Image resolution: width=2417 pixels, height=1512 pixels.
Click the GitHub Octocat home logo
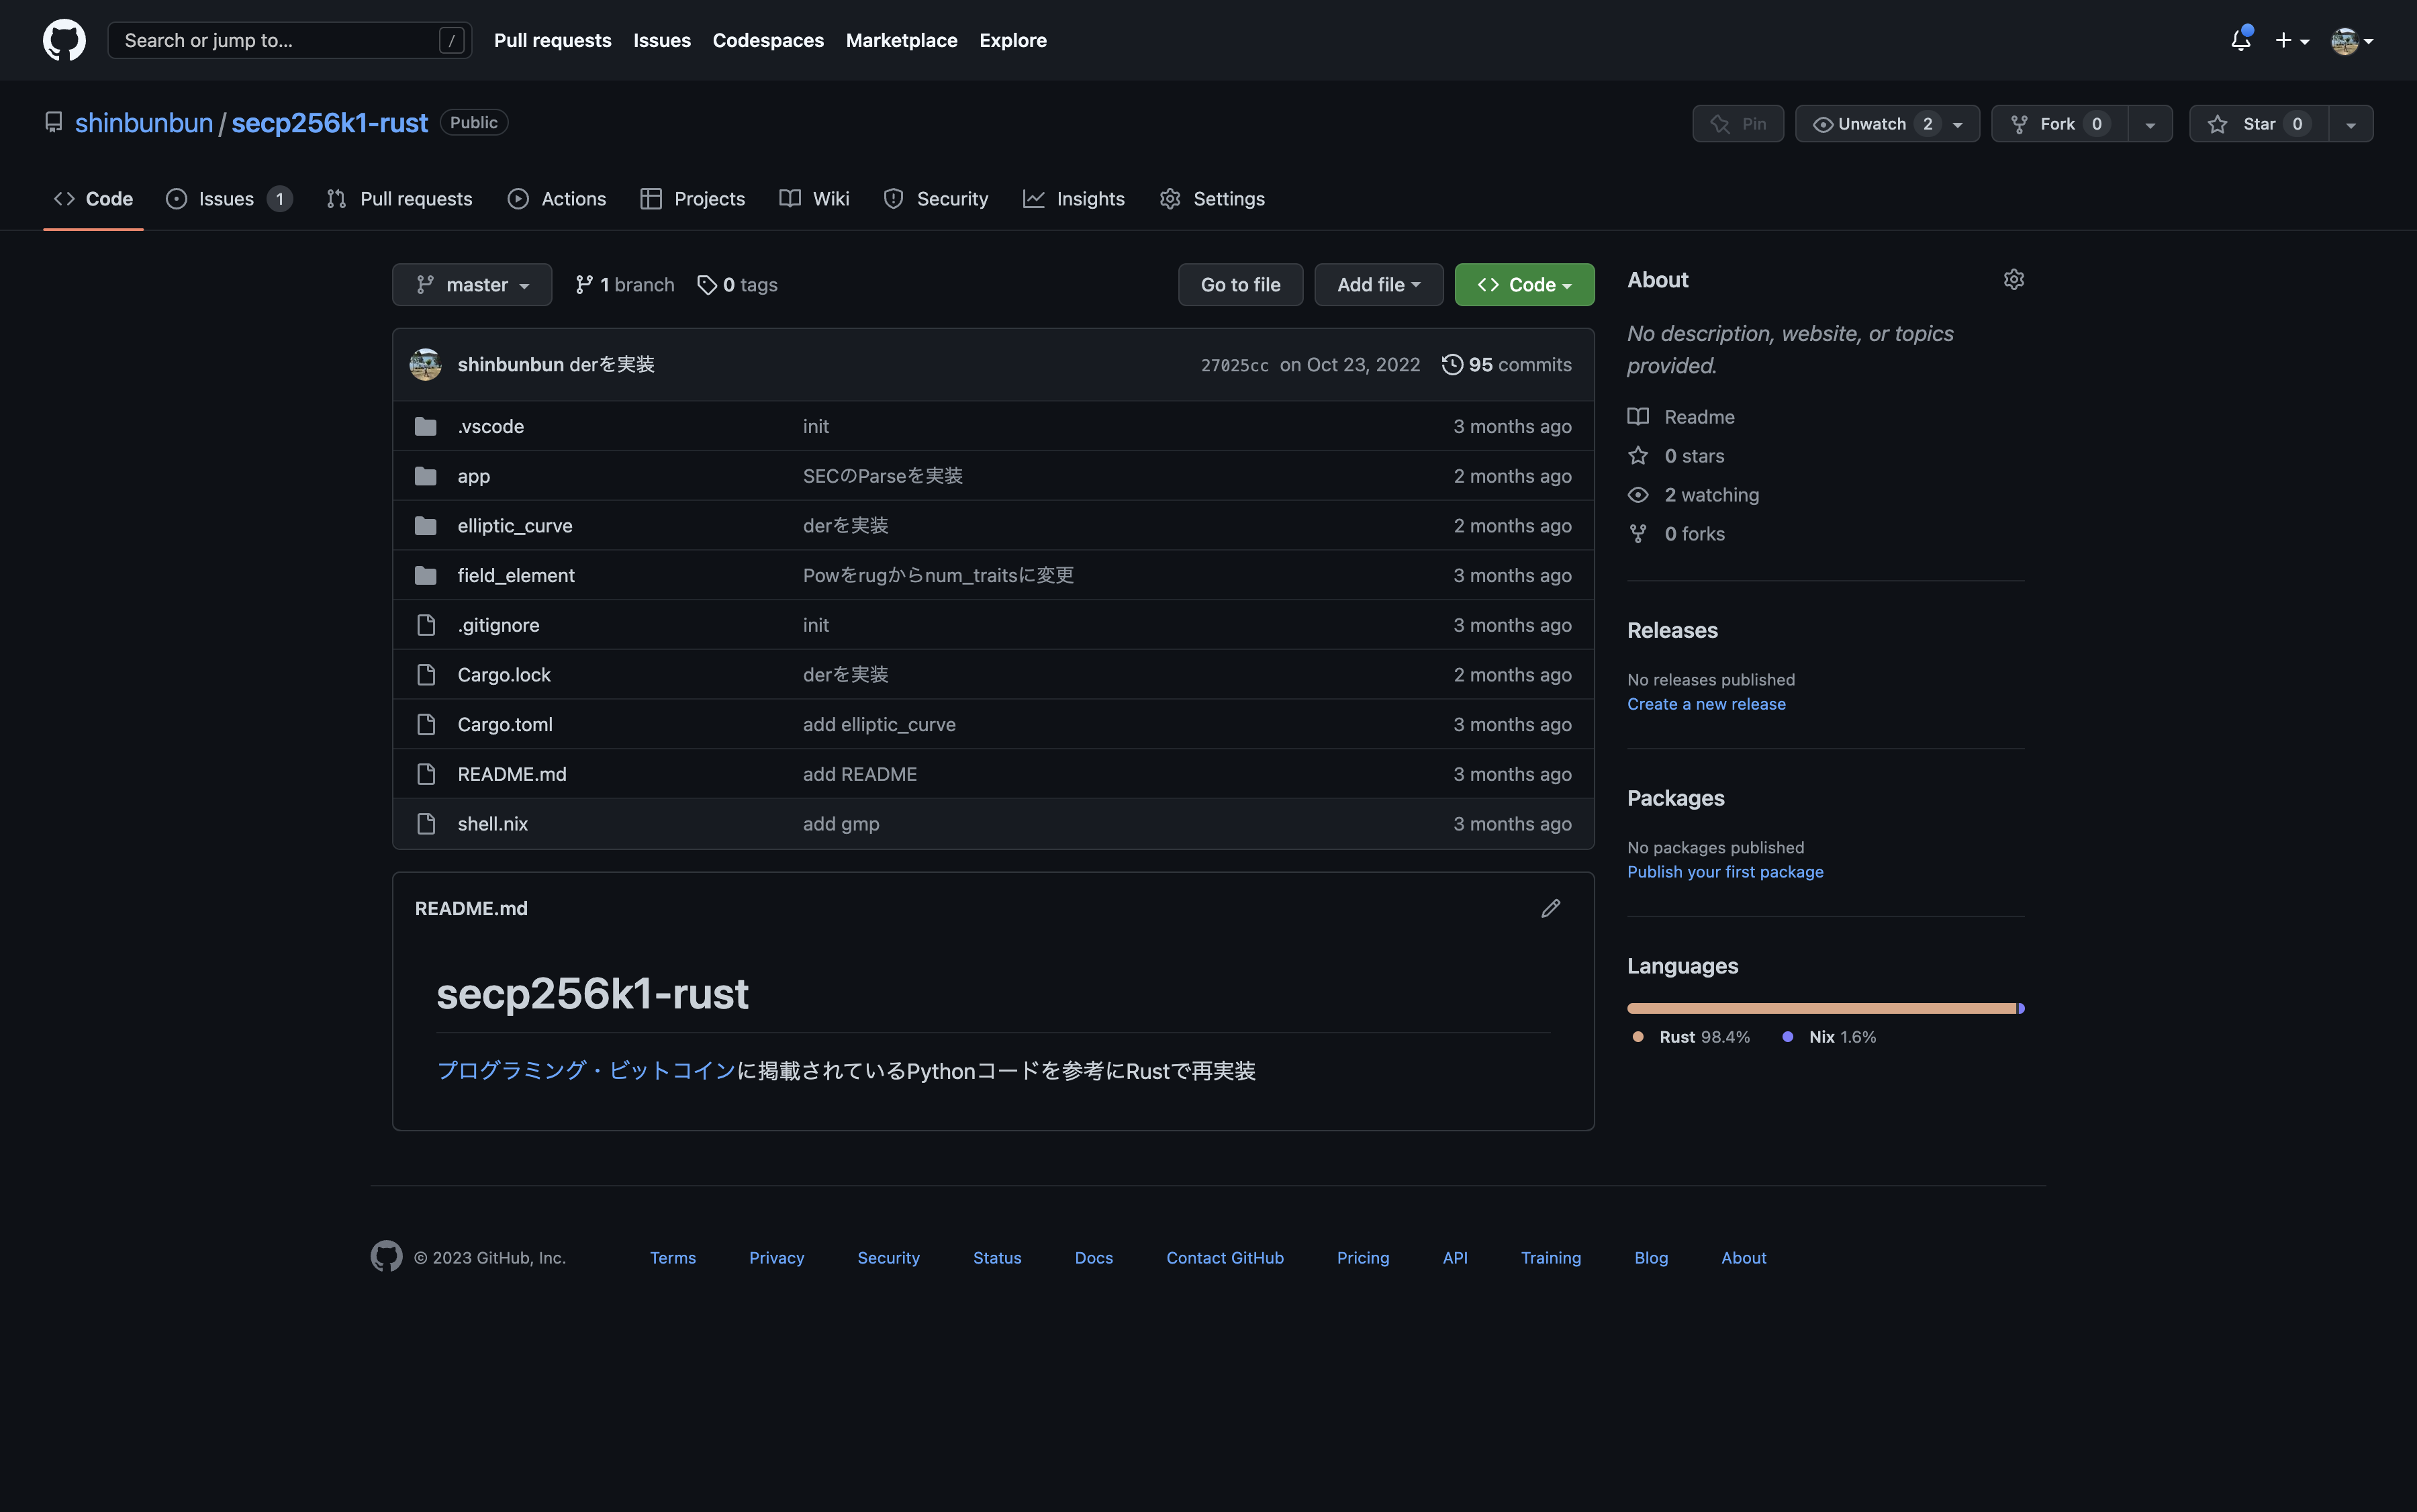coord(64,40)
